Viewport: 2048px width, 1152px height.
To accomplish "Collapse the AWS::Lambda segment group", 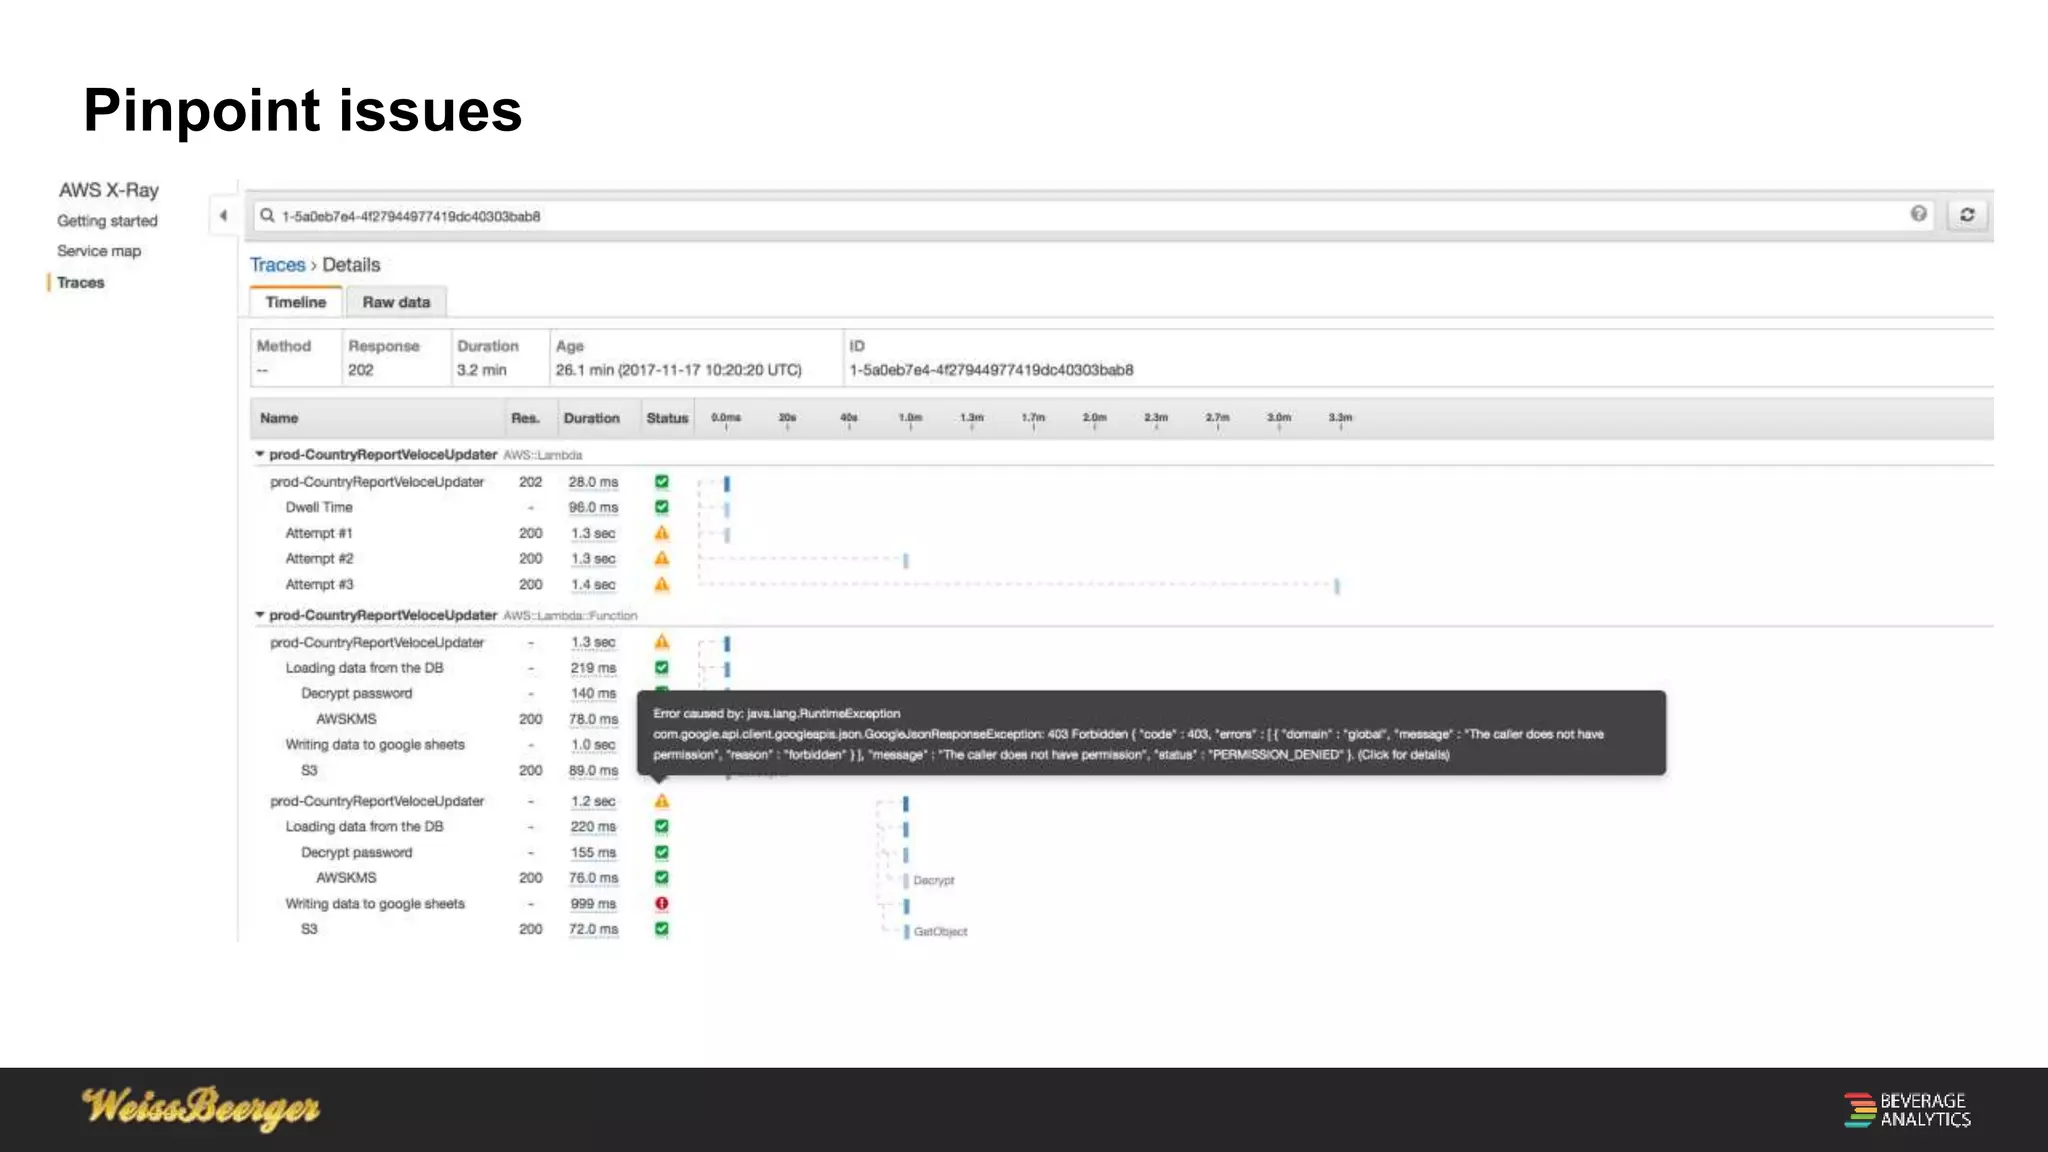I will [260, 454].
